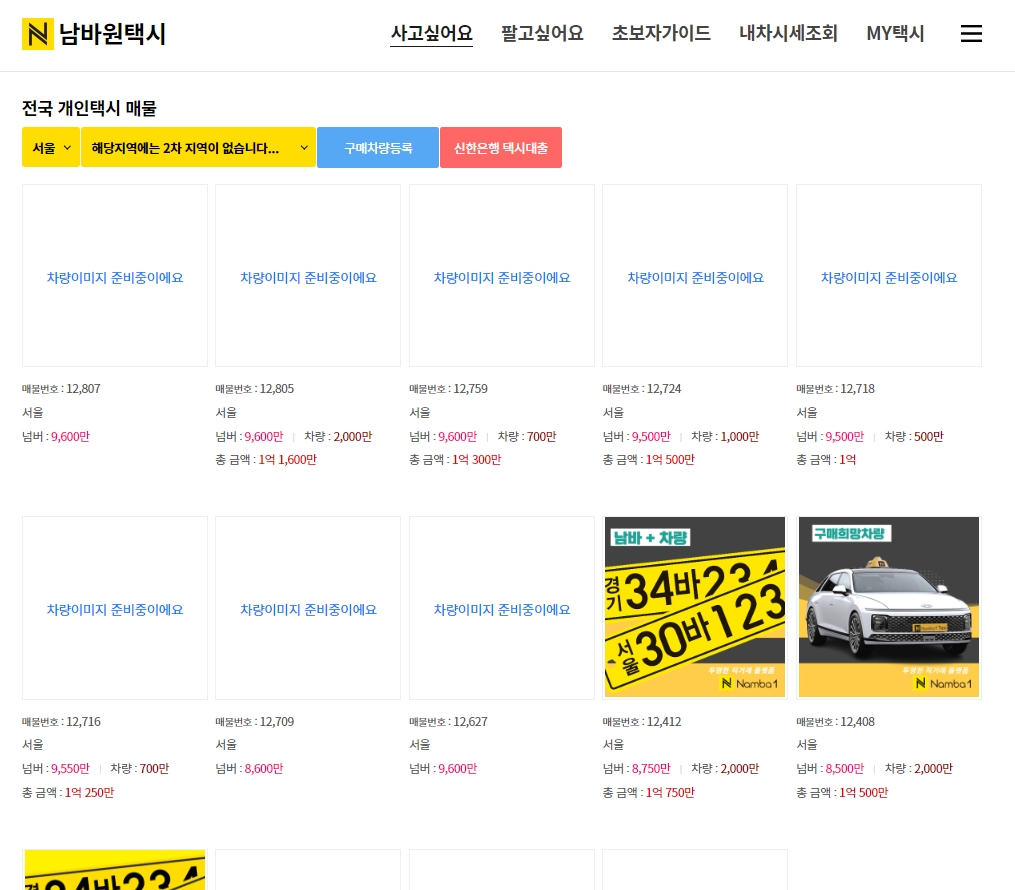Click number price 8,600만 of listing 12,709
Screen dimensions: 1015x890
[264, 769]
